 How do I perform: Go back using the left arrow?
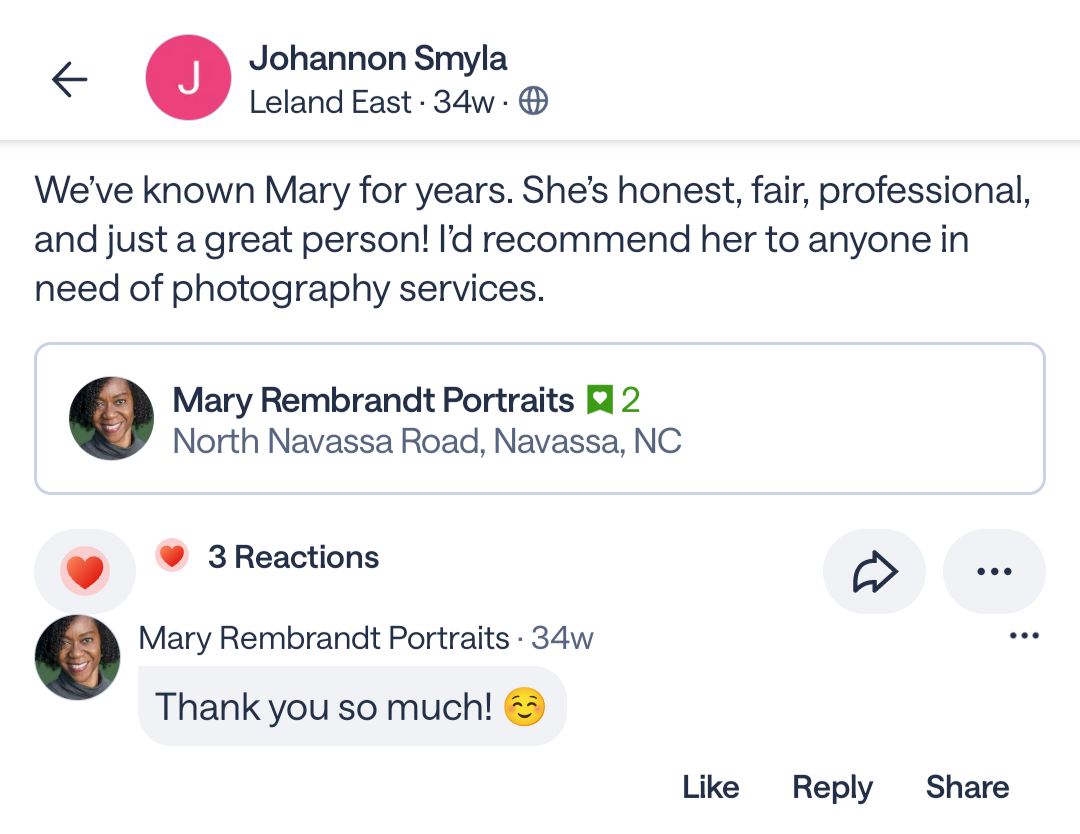70,80
